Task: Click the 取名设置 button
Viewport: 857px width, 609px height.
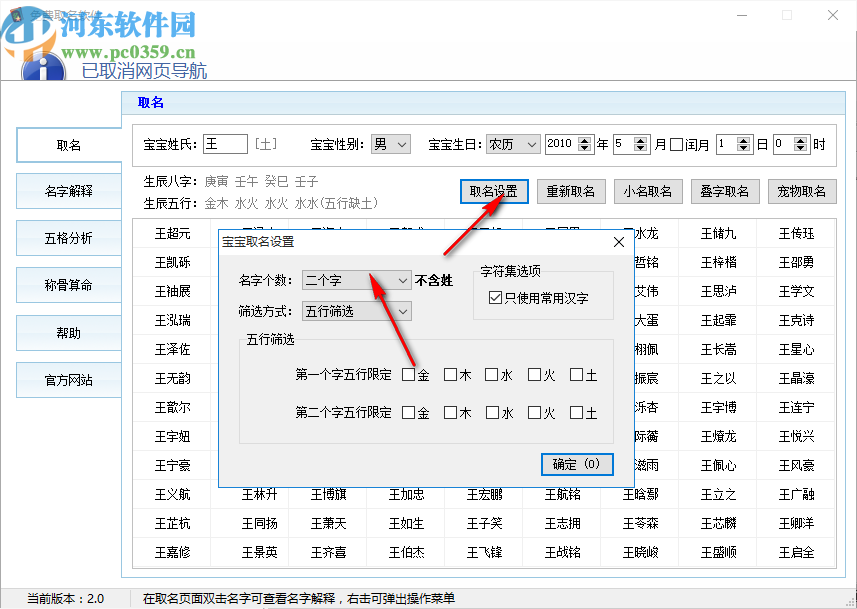Action: click(494, 191)
